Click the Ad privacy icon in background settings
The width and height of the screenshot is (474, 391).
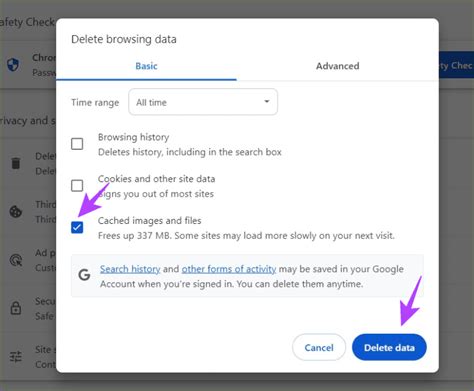pyautogui.click(x=16, y=260)
